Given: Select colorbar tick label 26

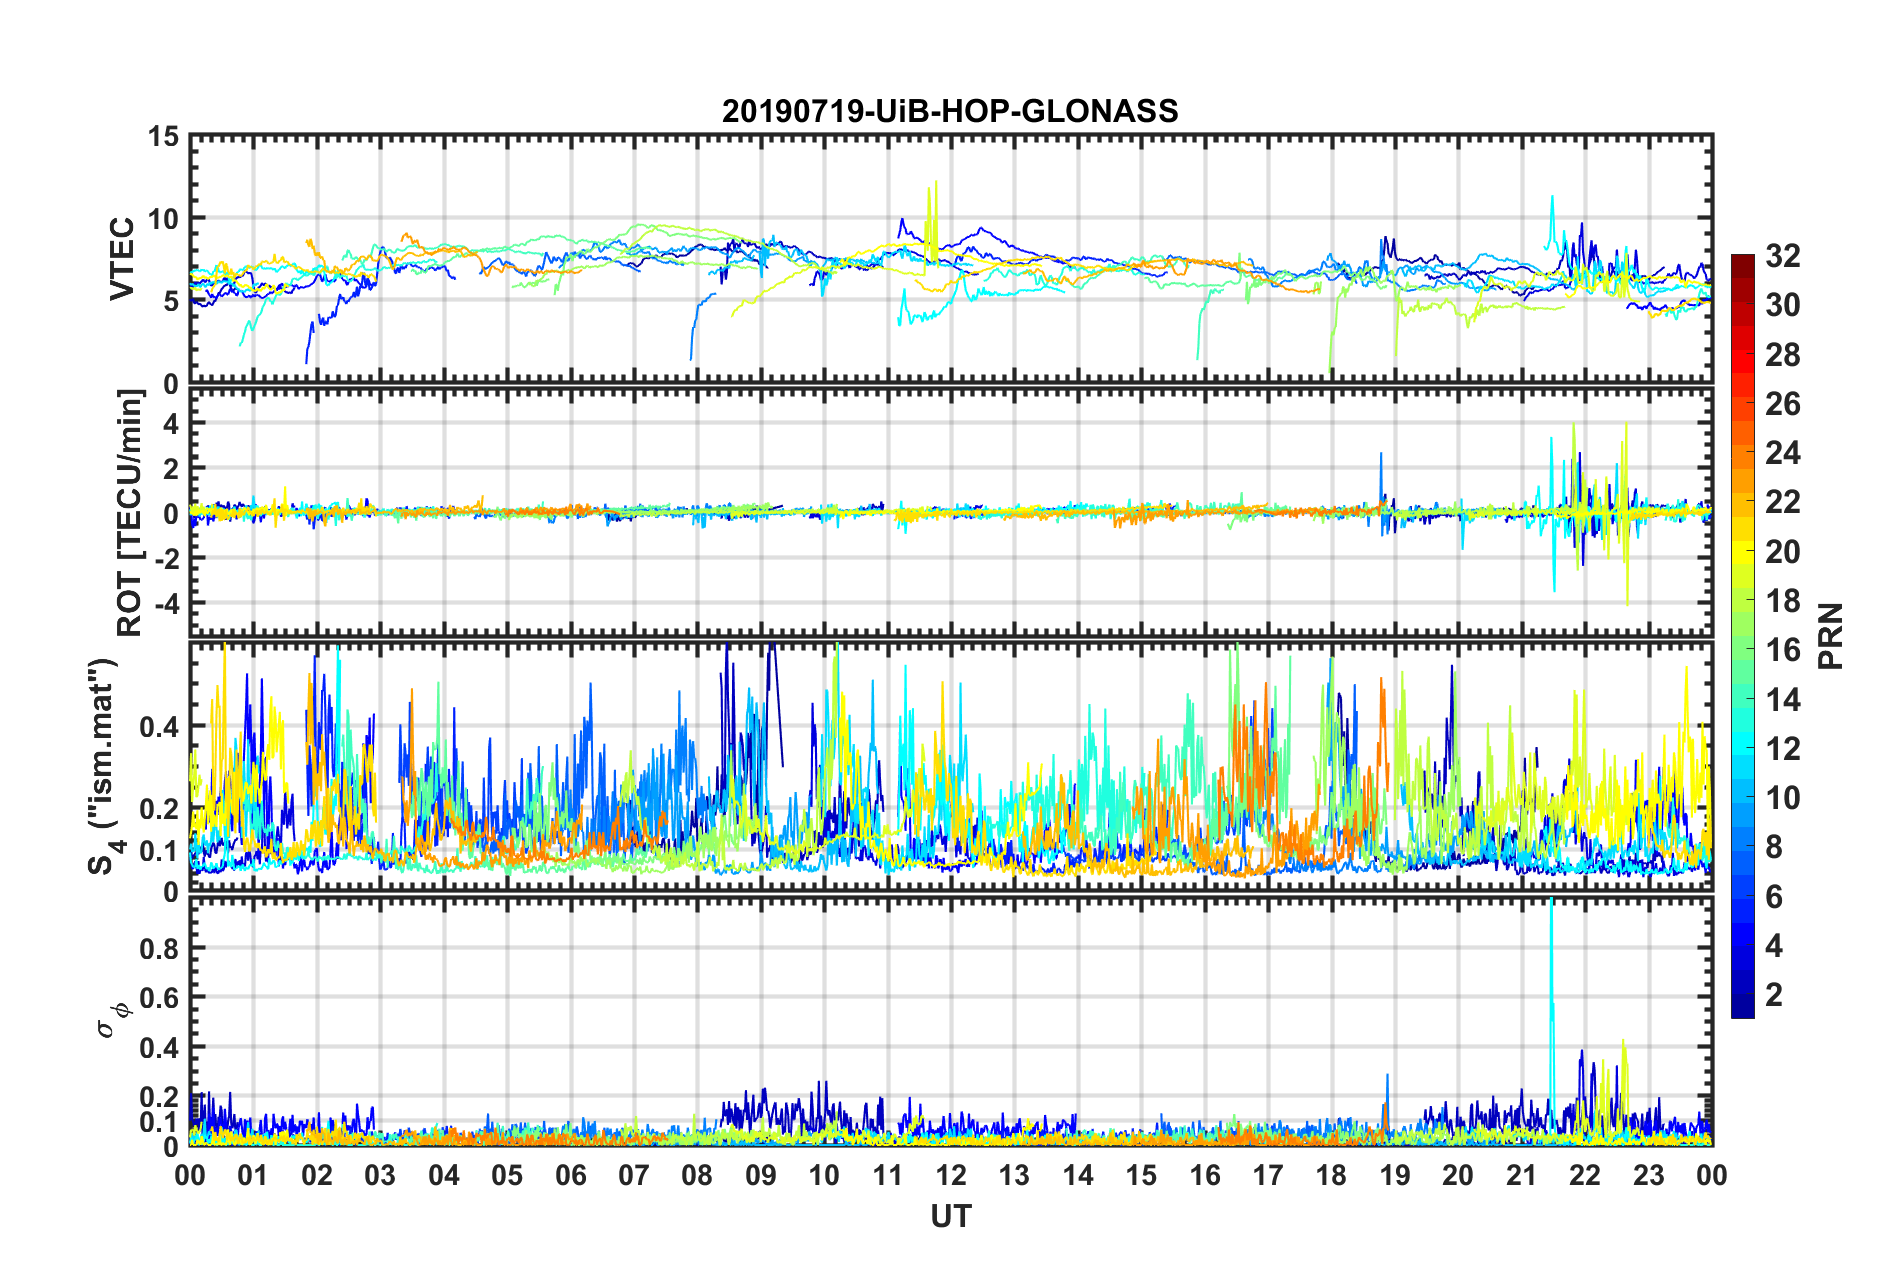Looking at the screenshot, I should (x=1782, y=404).
